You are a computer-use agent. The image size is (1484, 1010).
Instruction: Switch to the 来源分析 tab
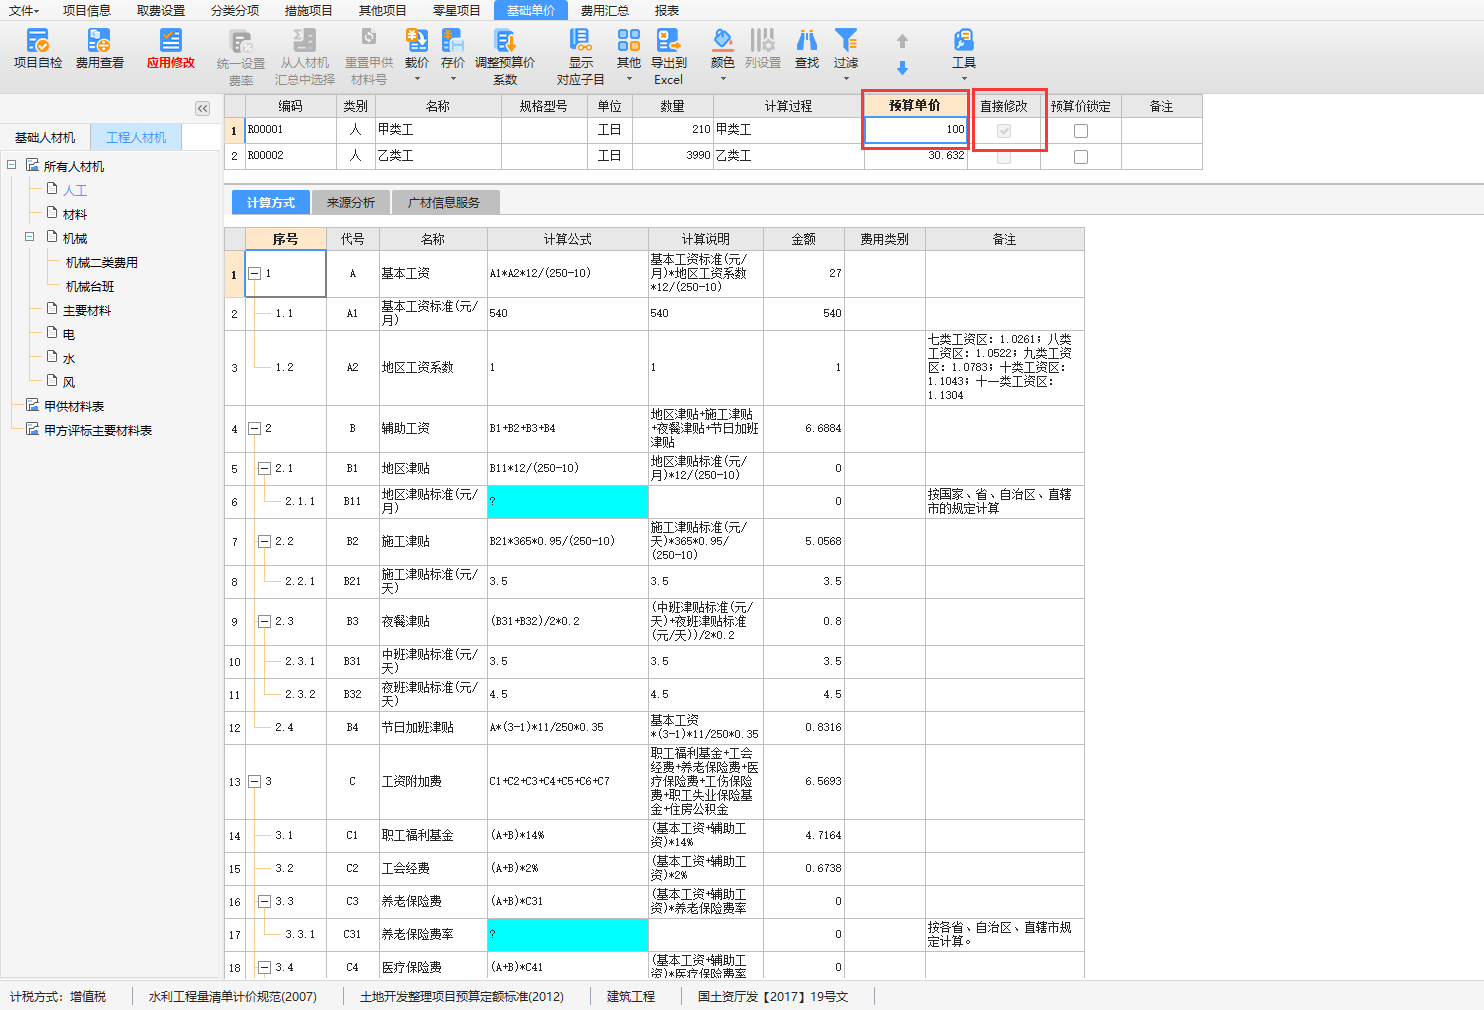coord(351,203)
